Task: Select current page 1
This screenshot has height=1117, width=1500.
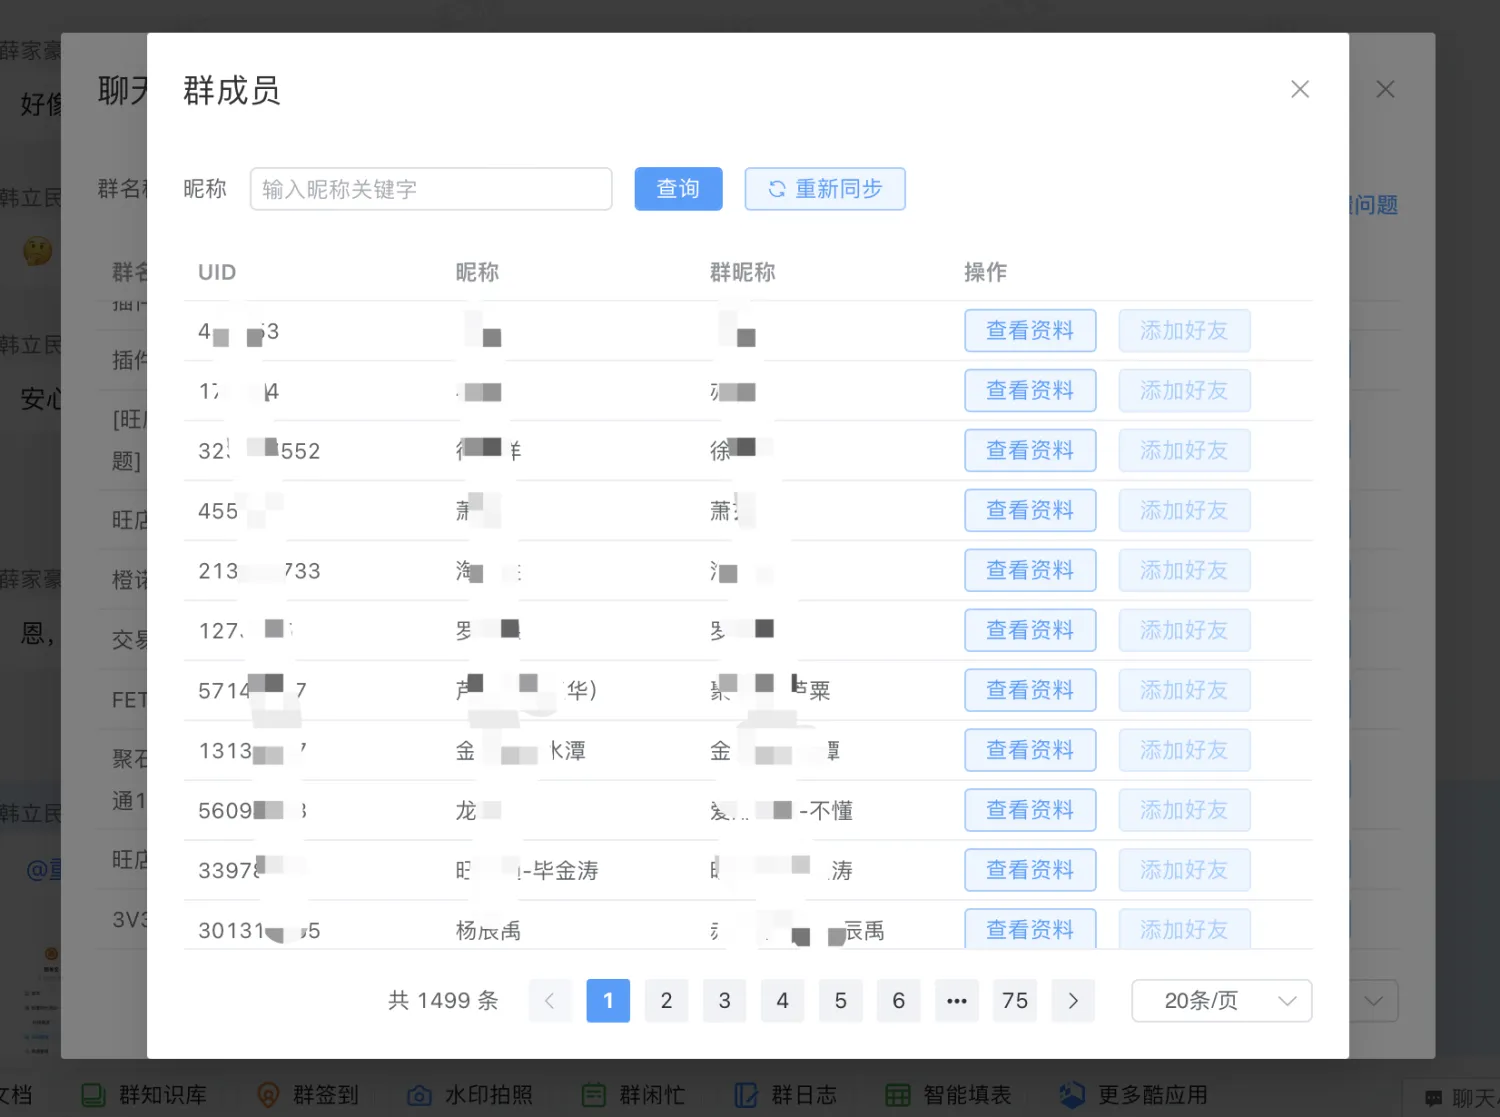Action: (608, 1000)
